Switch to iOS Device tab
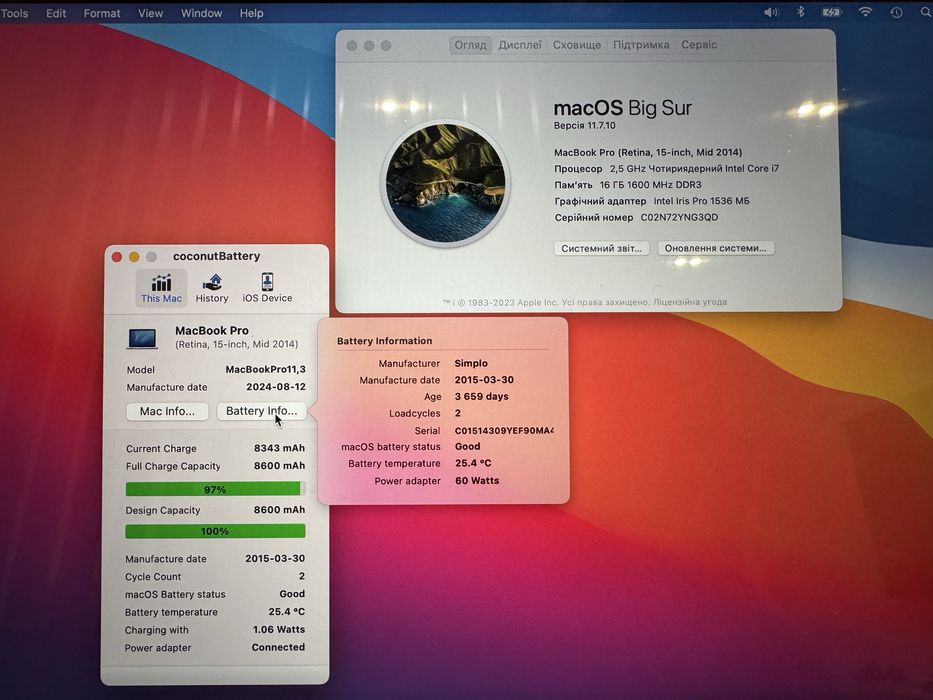The height and width of the screenshot is (700, 933). pos(267,289)
